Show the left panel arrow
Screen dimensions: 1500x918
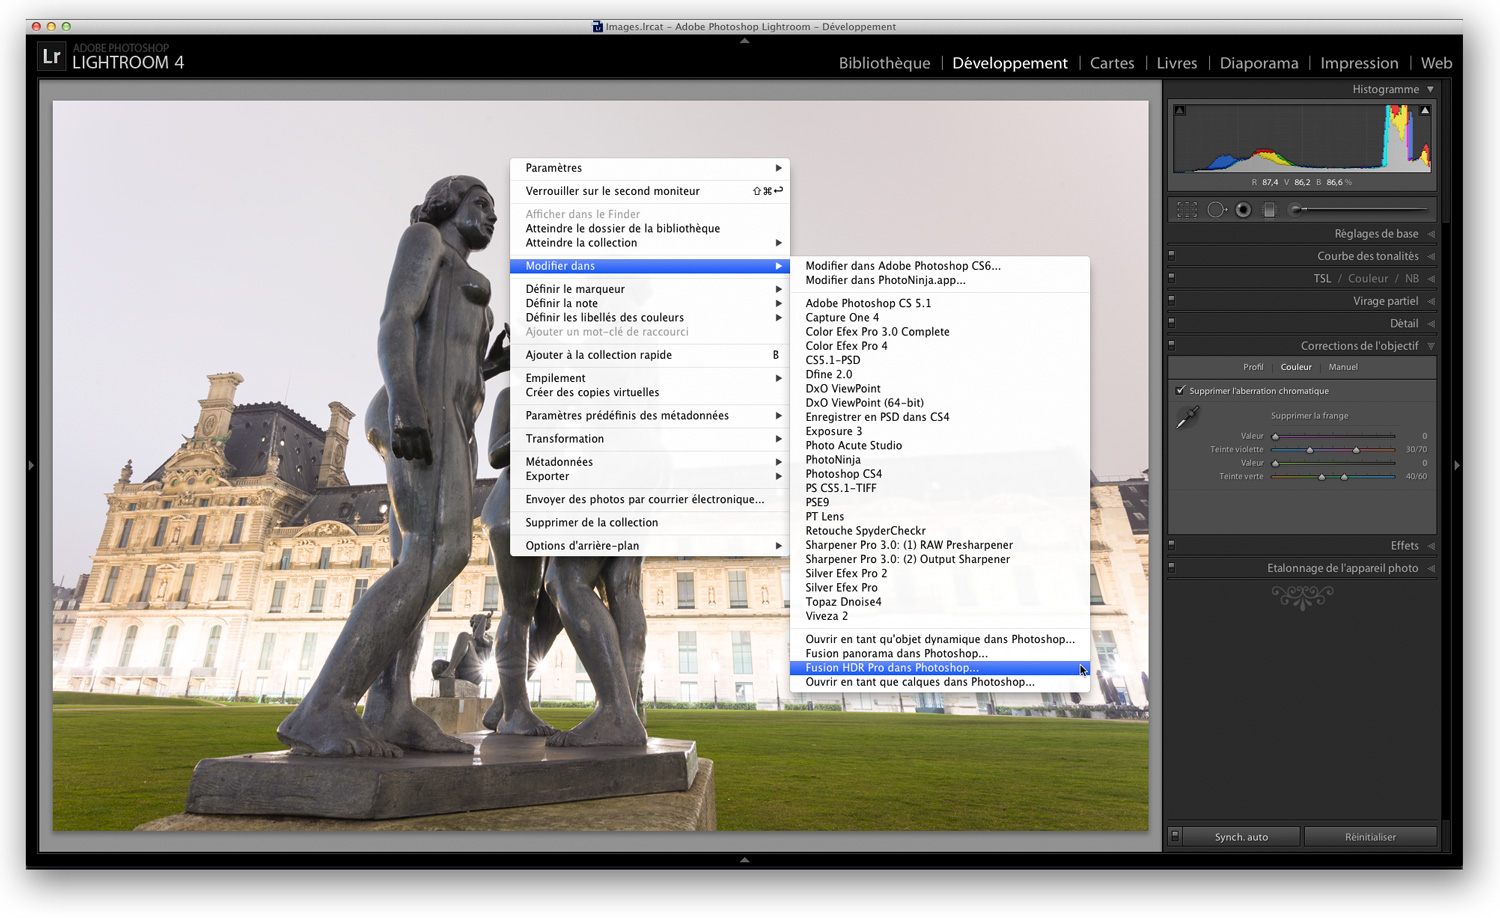coord(31,465)
